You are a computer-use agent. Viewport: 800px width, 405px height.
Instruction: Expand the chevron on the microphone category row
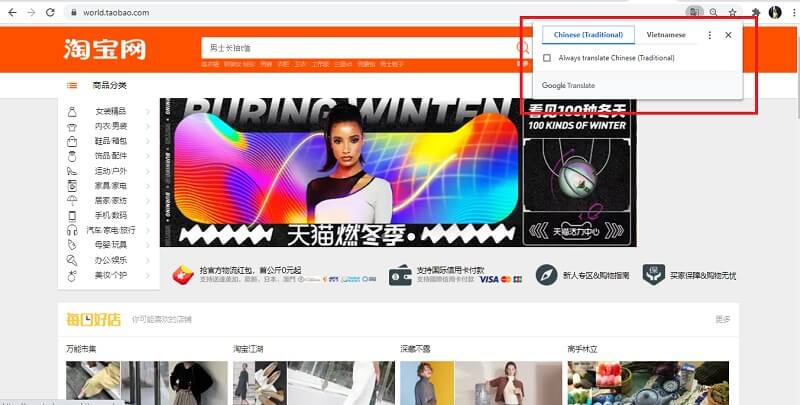[147, 261]
